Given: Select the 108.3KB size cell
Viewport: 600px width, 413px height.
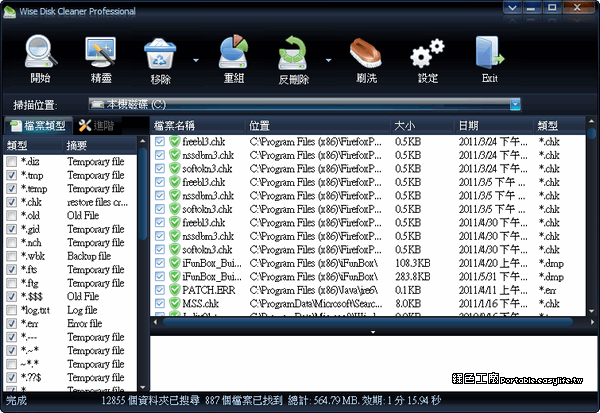Looking at the screenshot, I should click(412, 263).
